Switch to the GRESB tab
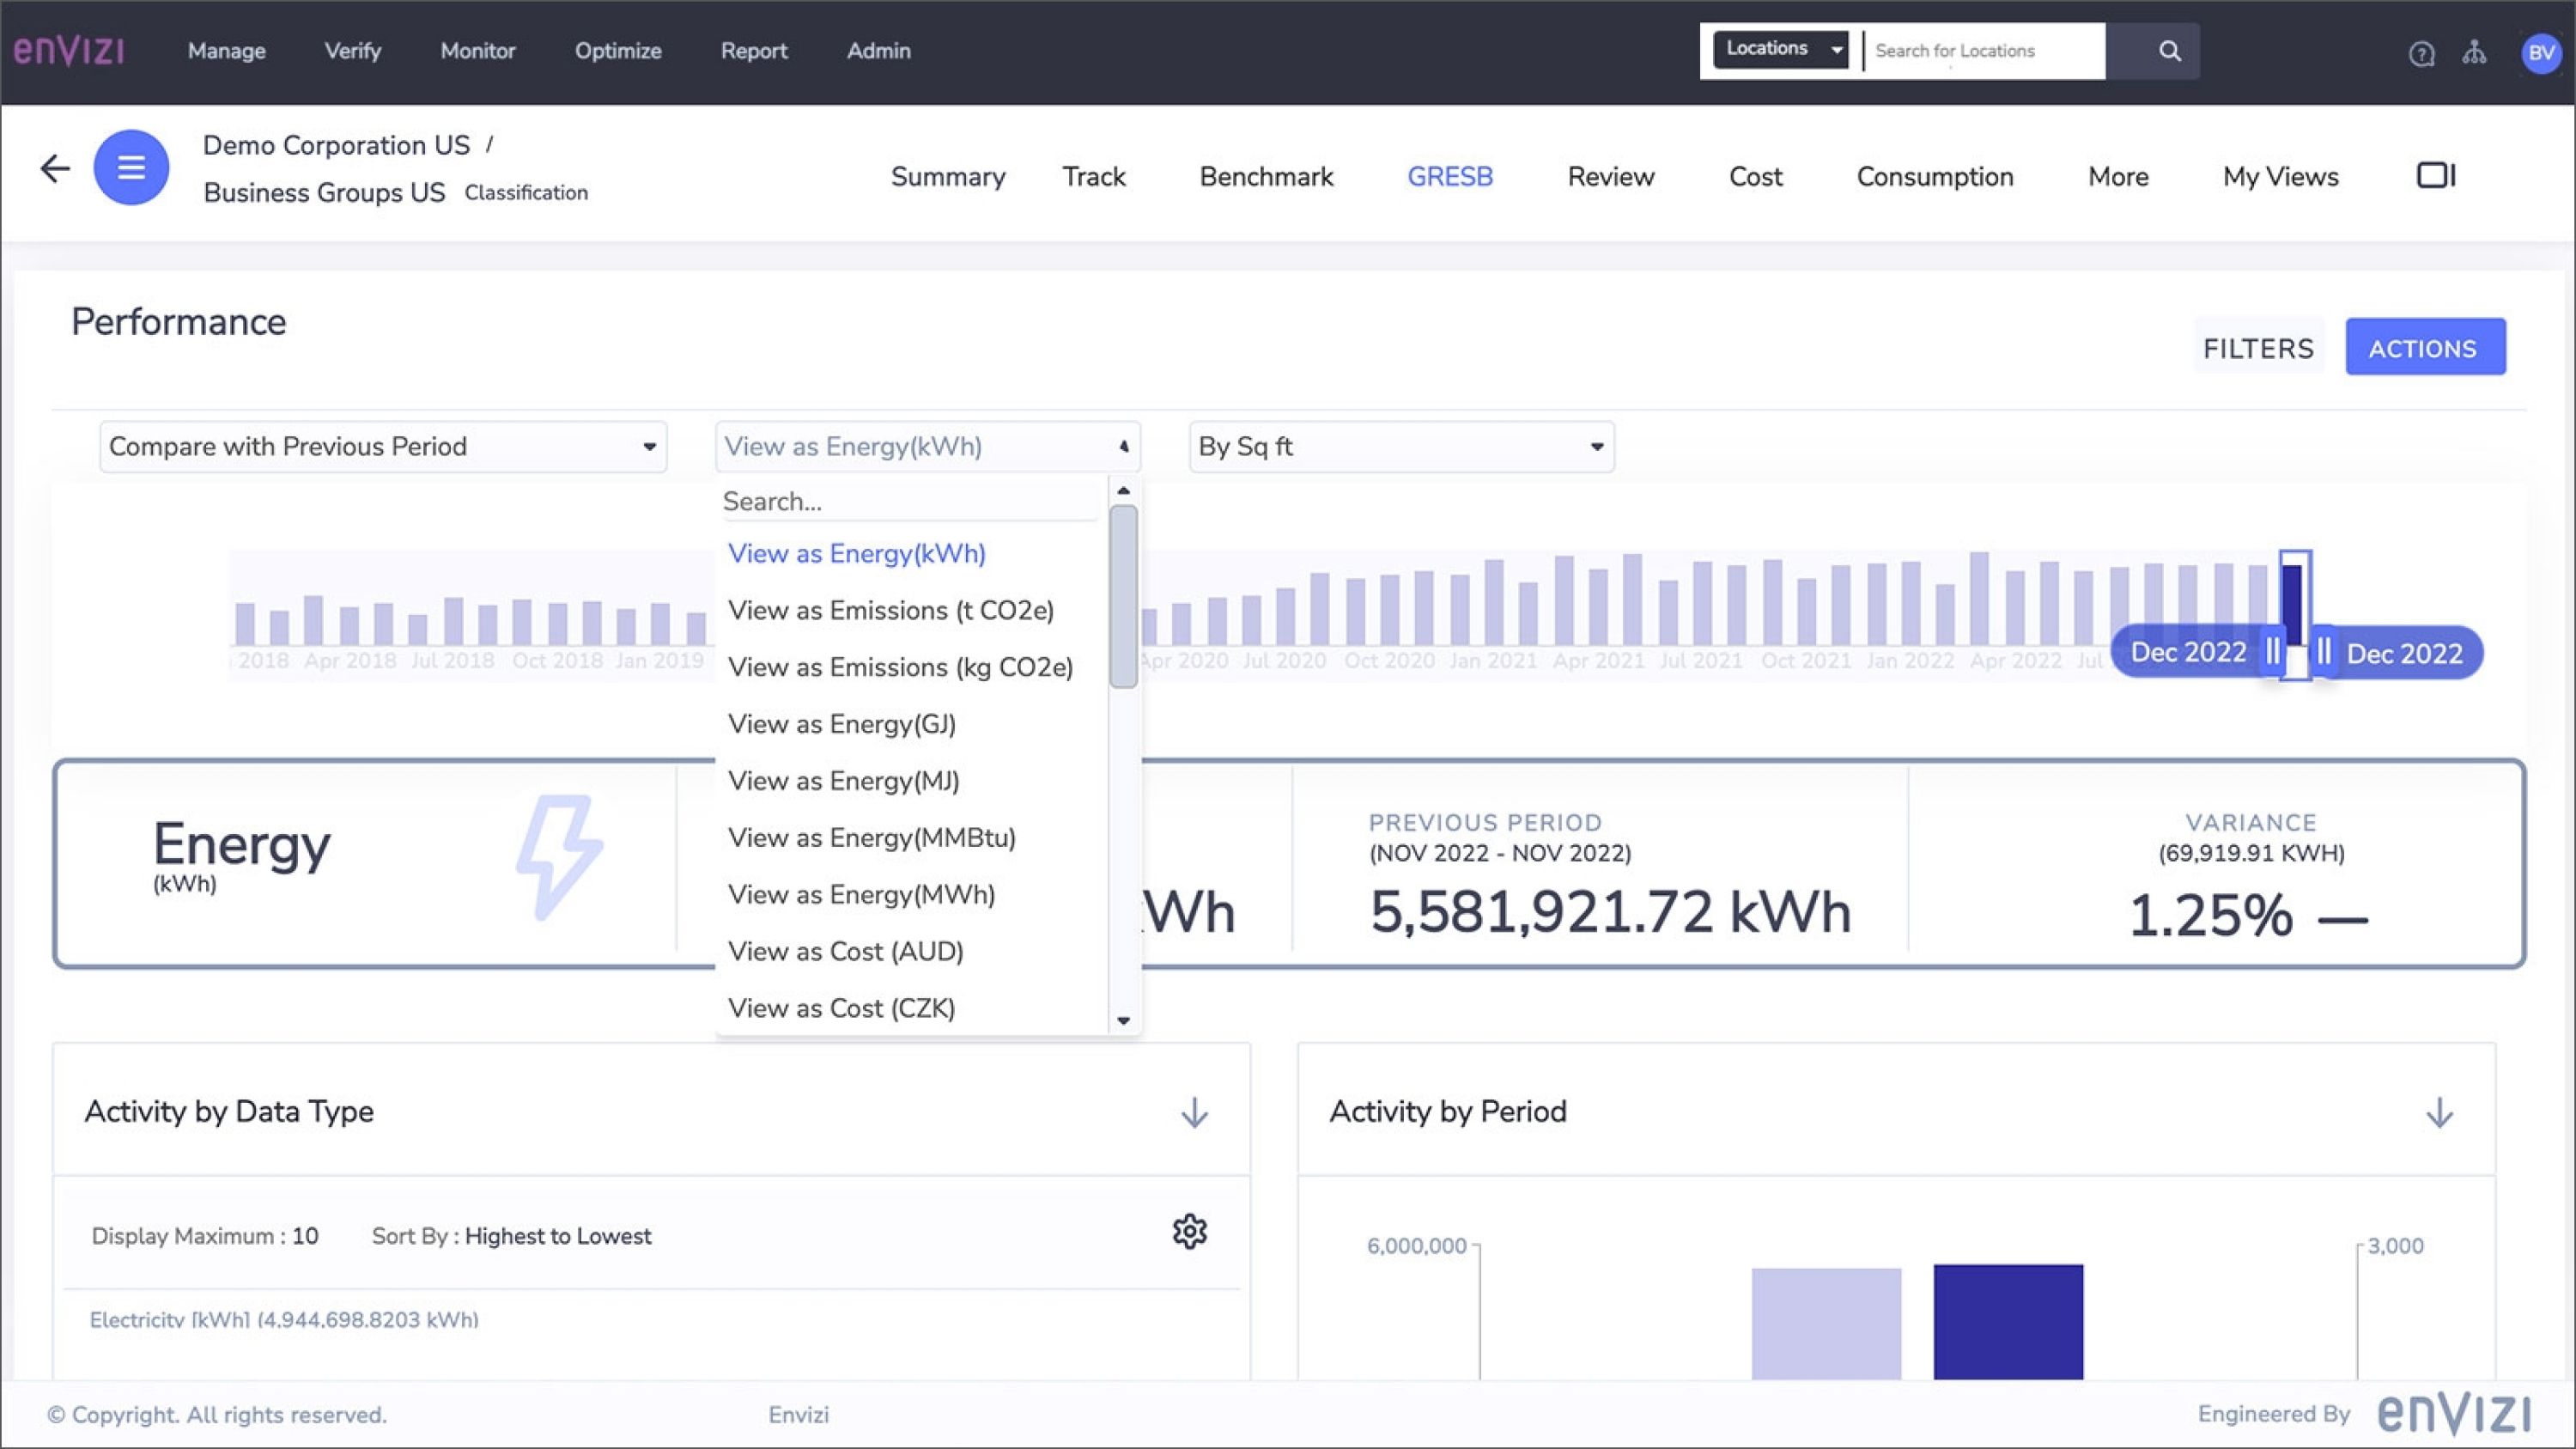 click(1450, 177)
